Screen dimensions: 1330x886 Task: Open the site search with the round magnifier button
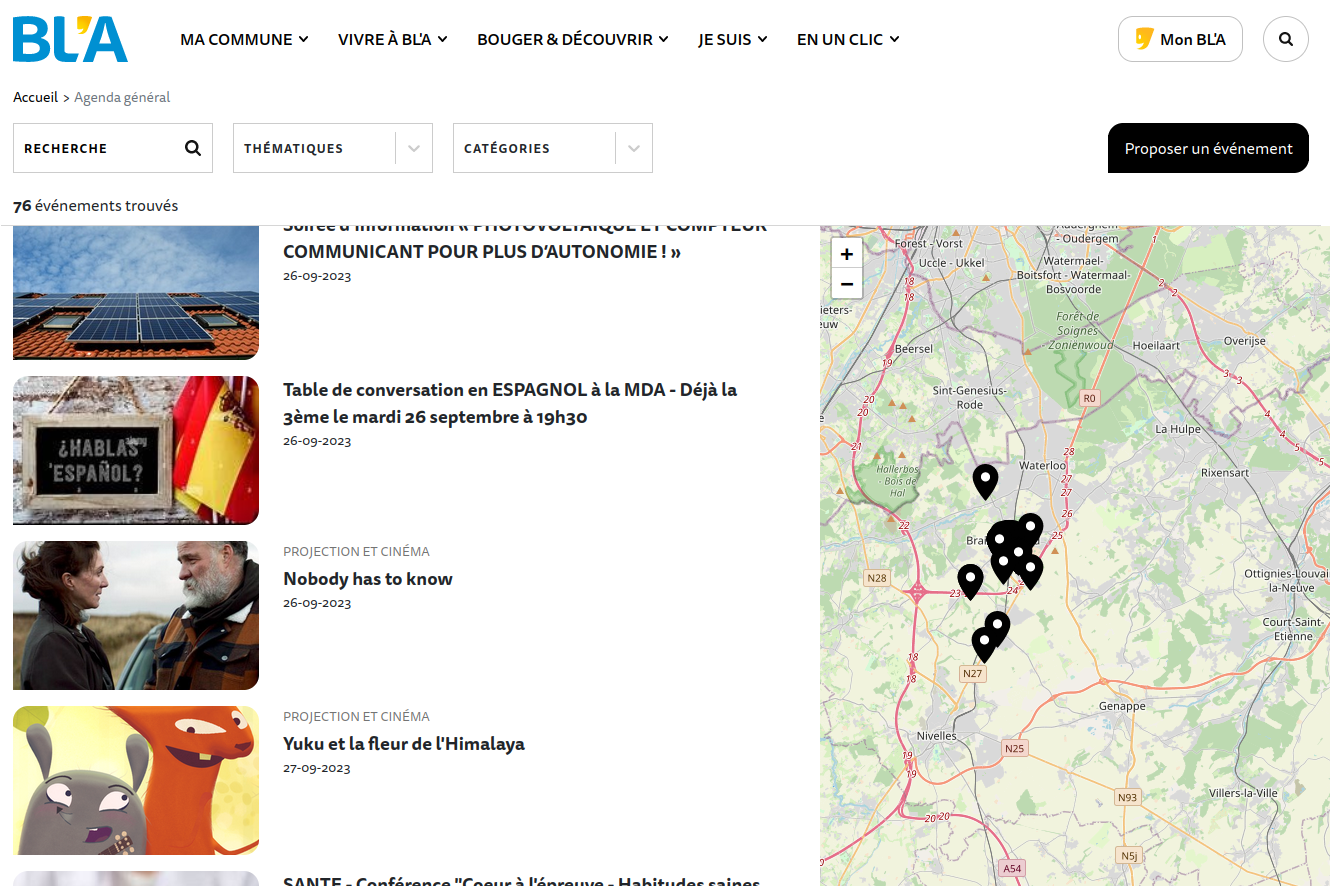(1286, 39)
